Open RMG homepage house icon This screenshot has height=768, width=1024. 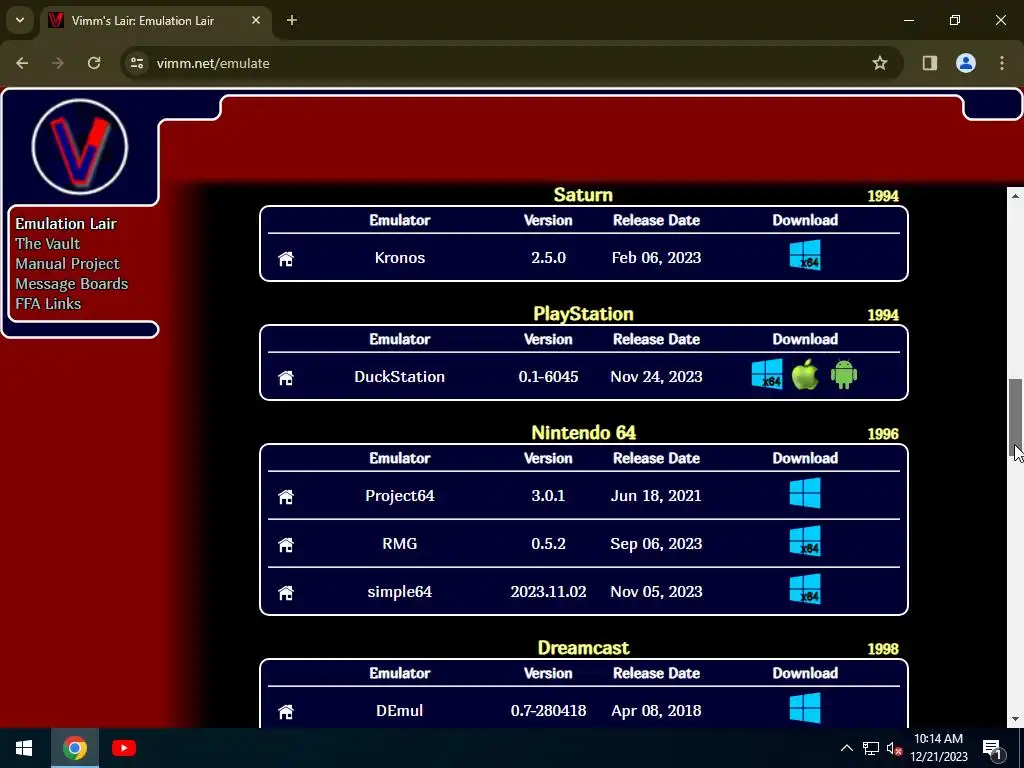[x=286, y=545]
